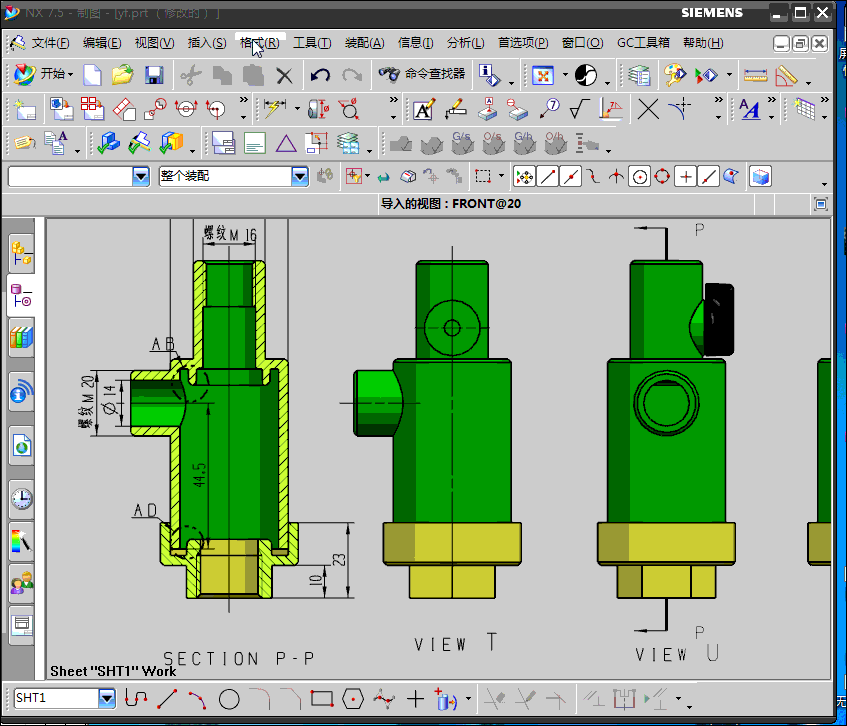Toggle the Midpoint snap option
The width and height of the screenshot is (847, 726).
coord(571,177)
